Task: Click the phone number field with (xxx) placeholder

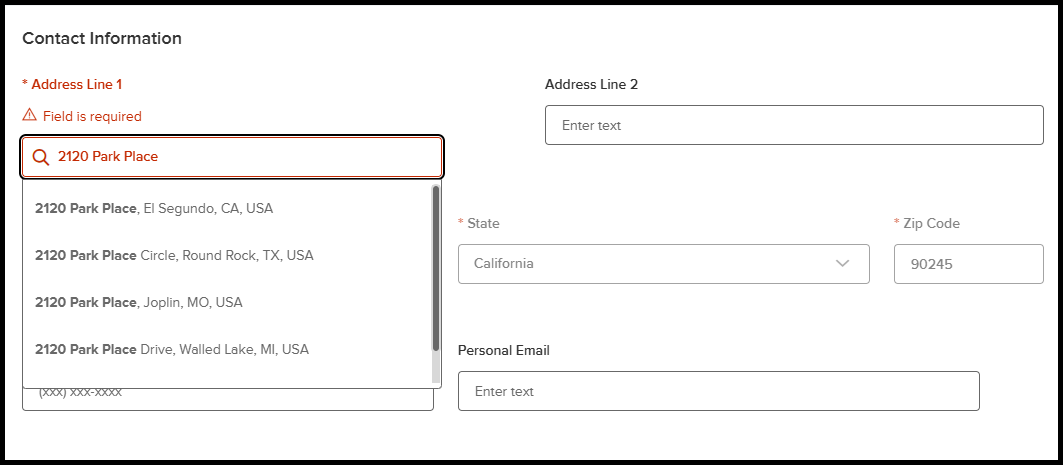Action: pos(227,399)
